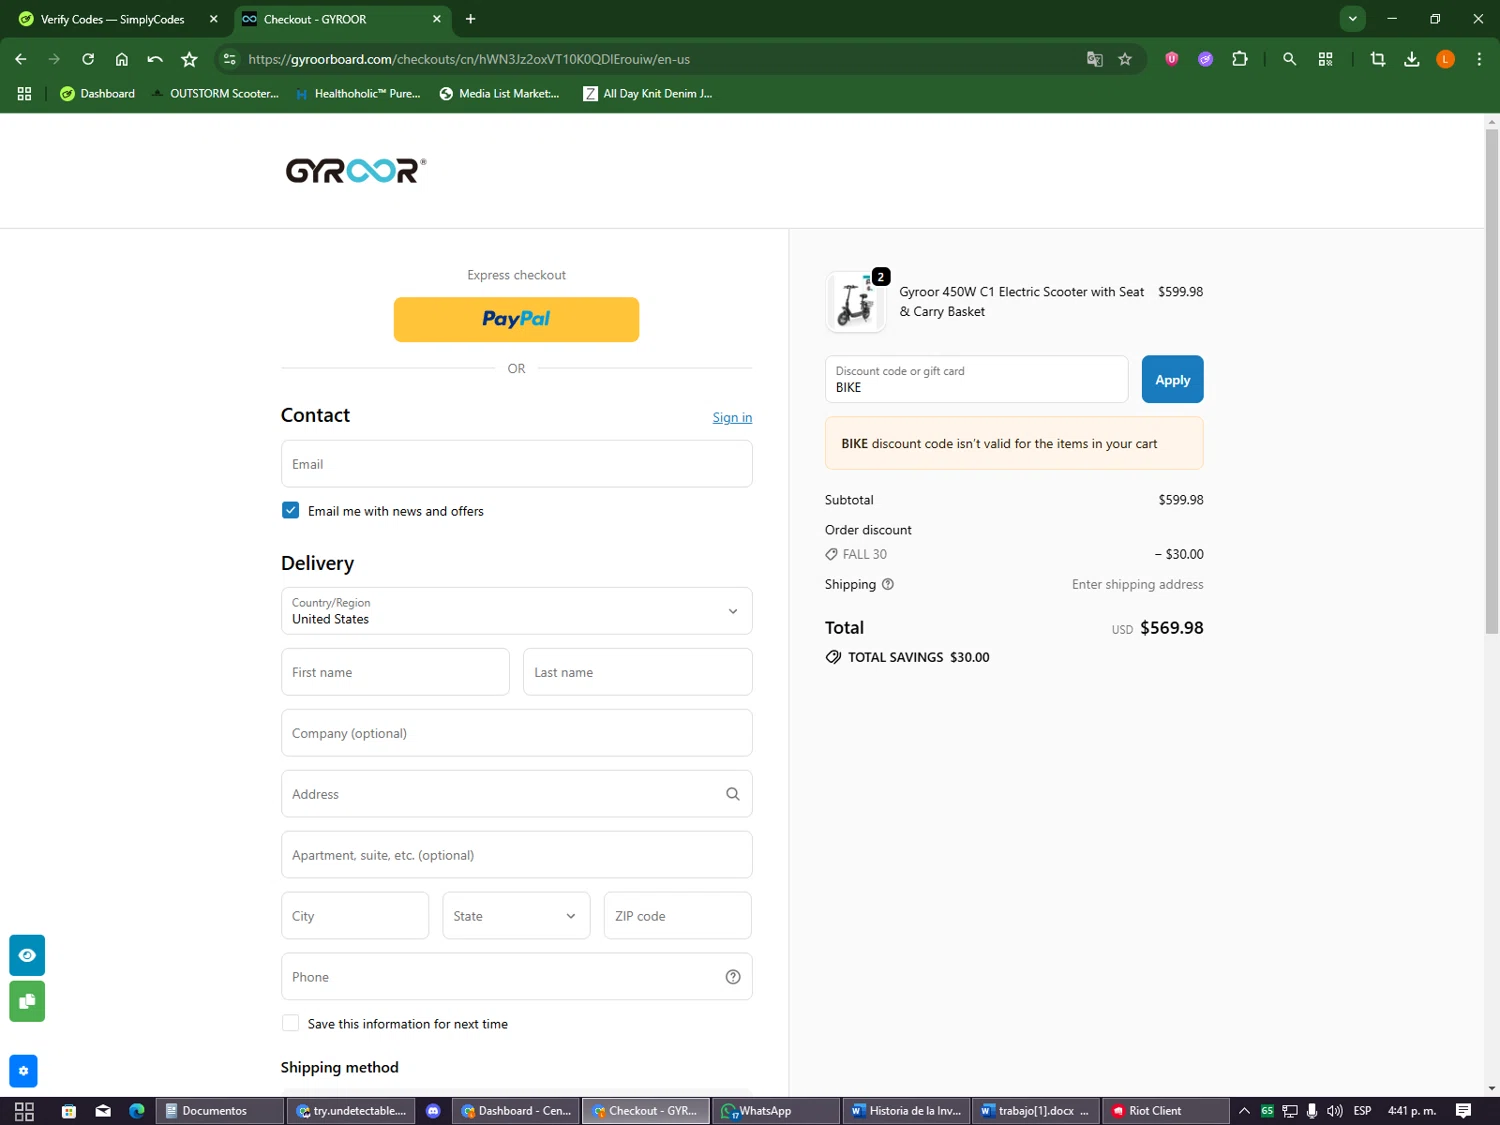Click the page vertical scrollbar
The width and height of the screenshot is (1500, 1125).
1492,382
